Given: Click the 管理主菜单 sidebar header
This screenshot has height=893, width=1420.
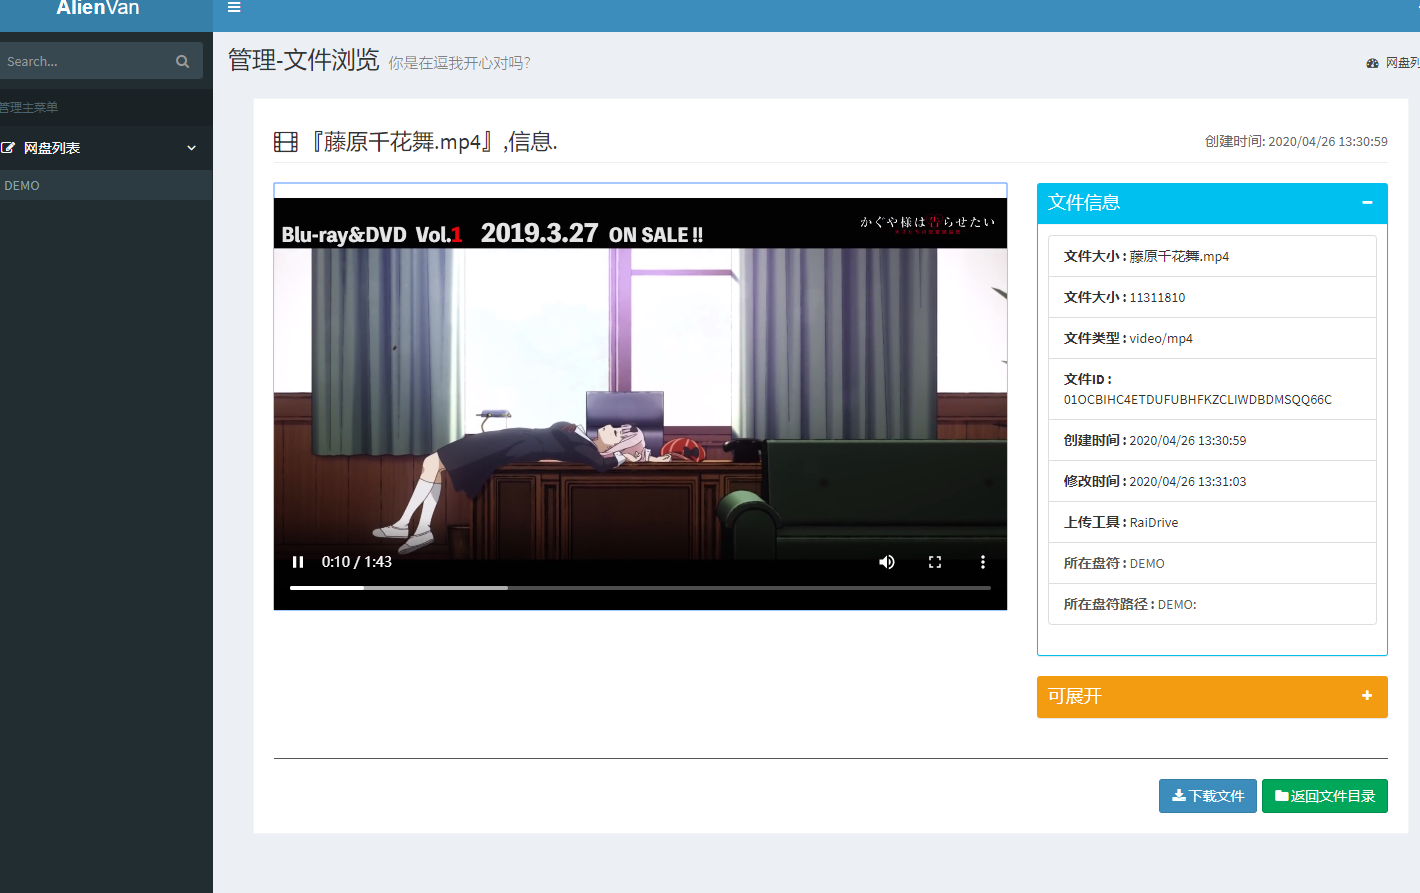Looking at the screenshot, I should [x=29, y=107].
